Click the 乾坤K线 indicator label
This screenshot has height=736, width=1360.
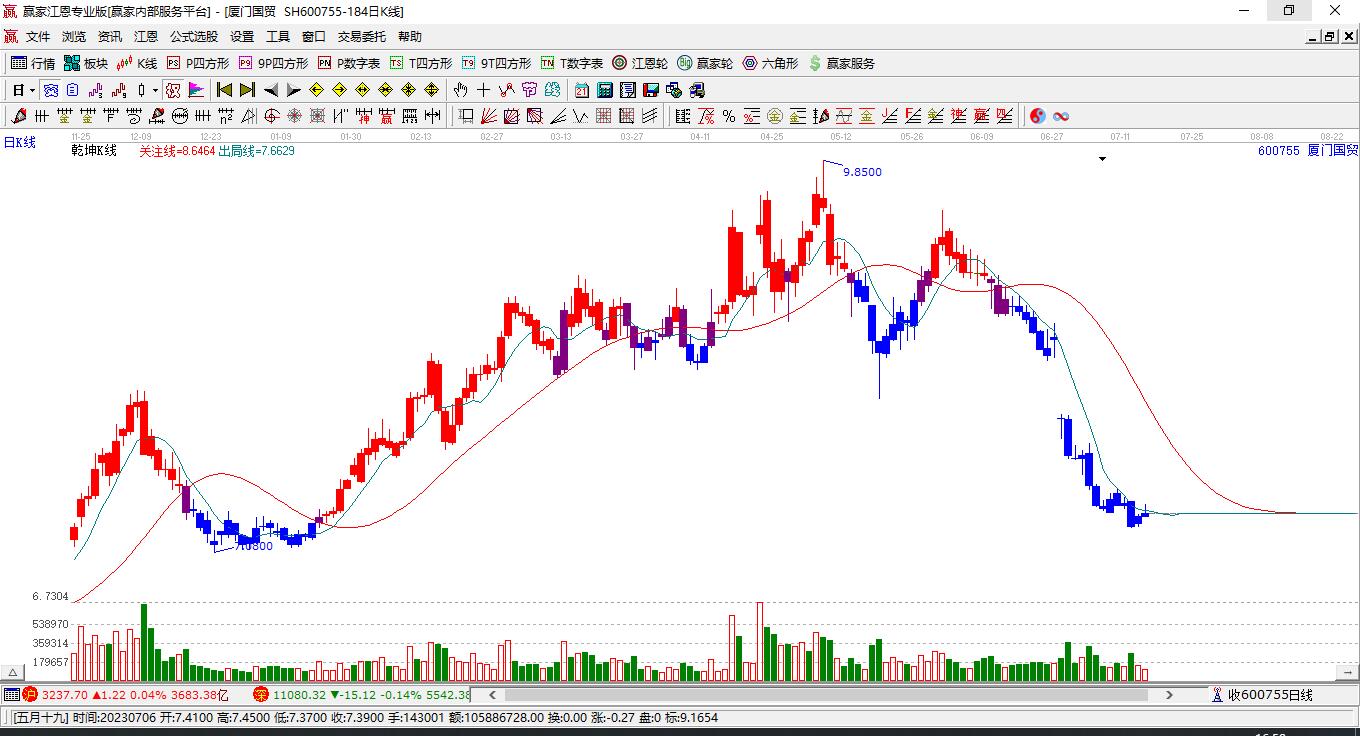94,150
